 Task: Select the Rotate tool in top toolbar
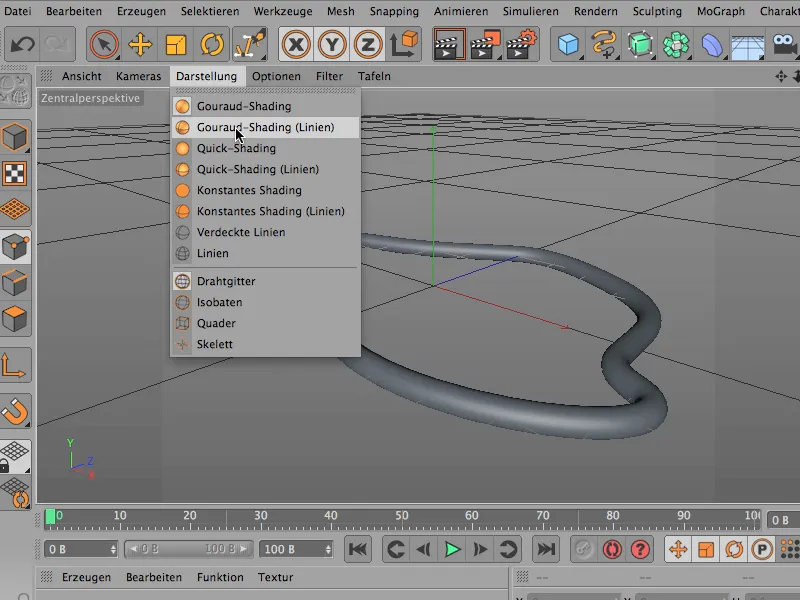coord(212,44)
